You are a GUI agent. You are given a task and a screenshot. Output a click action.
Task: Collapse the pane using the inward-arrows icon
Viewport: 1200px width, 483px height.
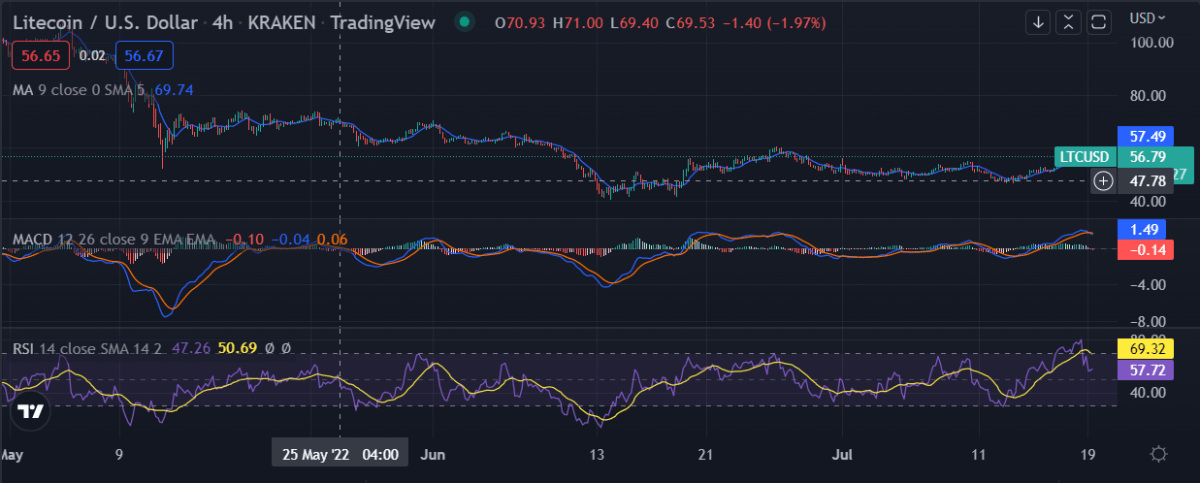point(1069,21)
